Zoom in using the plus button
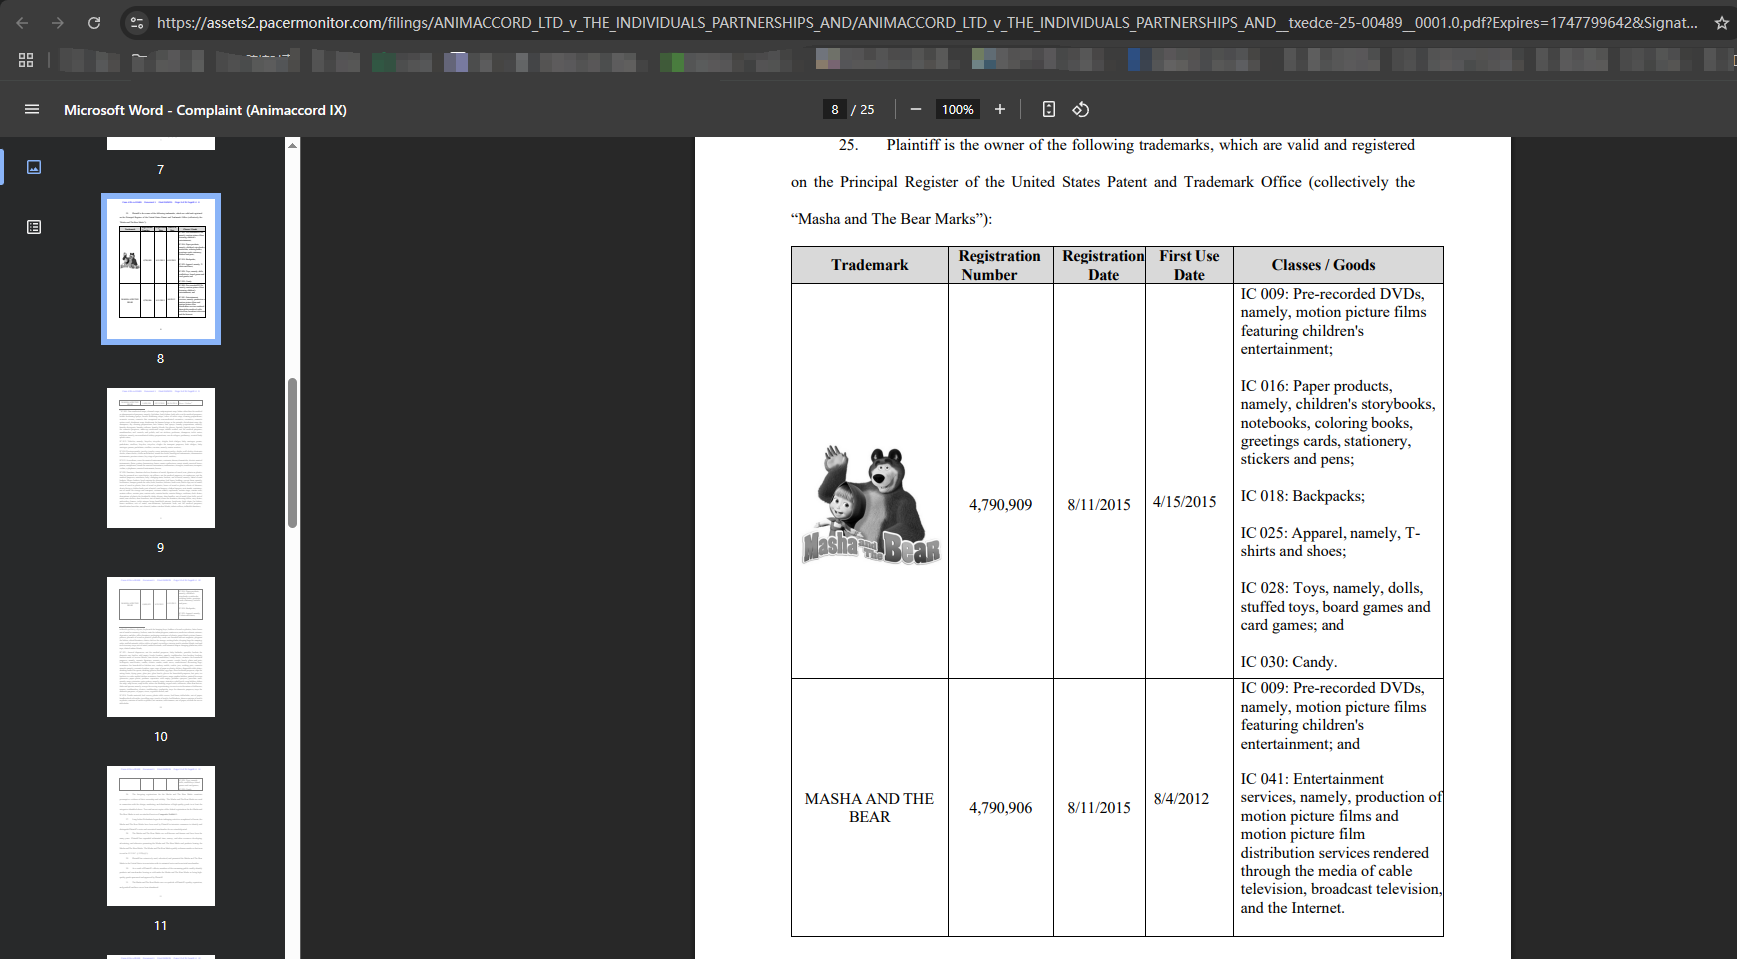This screenshot has width=1737, height=959. (x=999, y=109)
